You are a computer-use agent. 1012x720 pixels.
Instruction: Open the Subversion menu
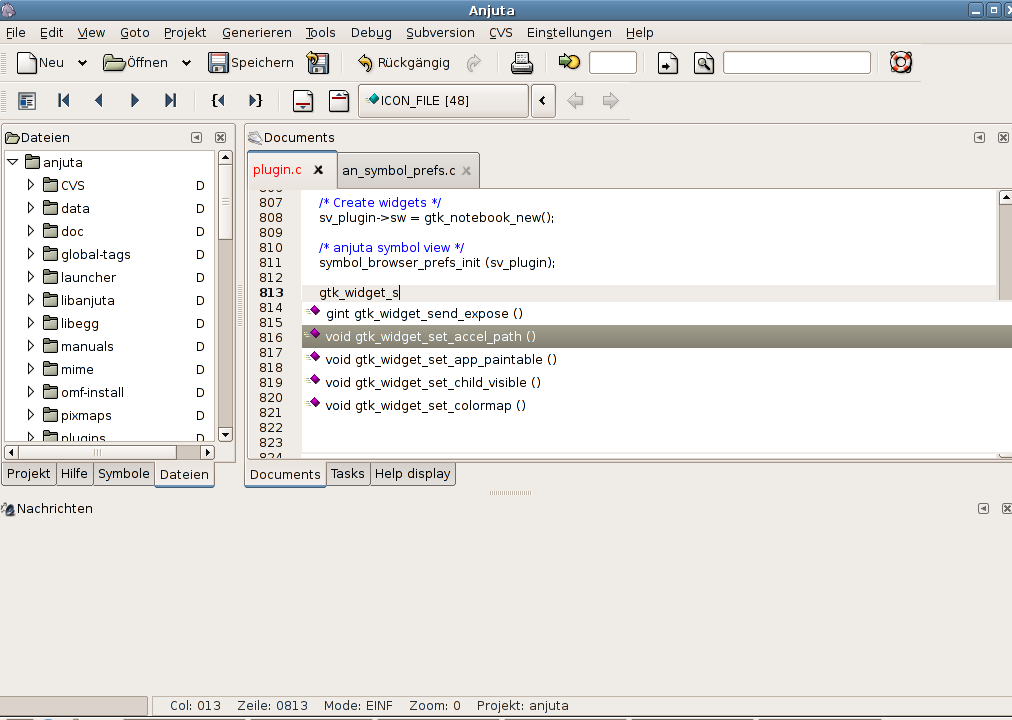[x=440, y=32]
